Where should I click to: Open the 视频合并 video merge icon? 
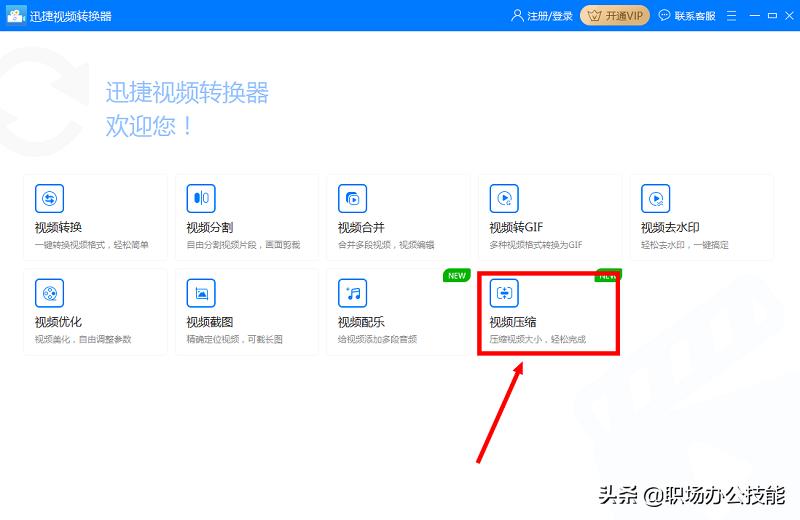point(353,199)
